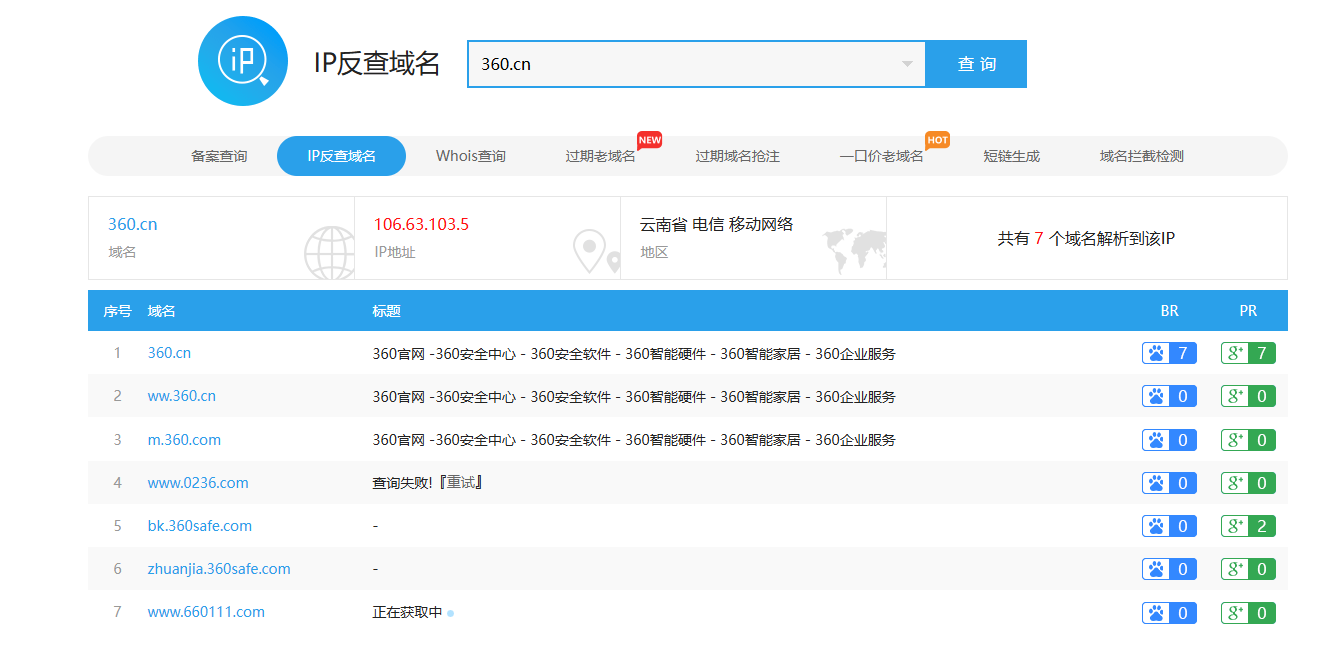This screenshot has height=667, width=1325.
Task: Open the search box dropdown arrow
Action: point(907,64)
